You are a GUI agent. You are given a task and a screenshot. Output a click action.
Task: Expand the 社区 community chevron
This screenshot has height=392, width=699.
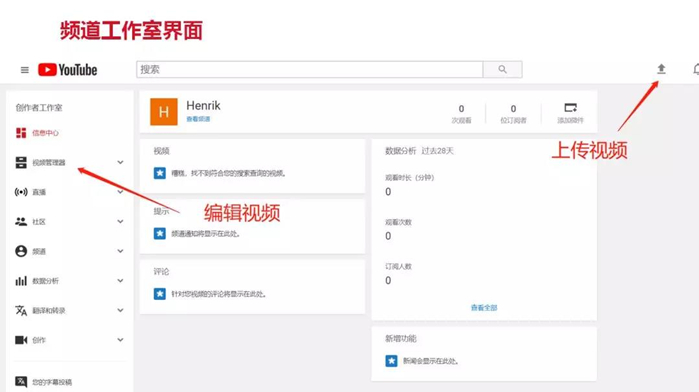(x=120, y=222)
